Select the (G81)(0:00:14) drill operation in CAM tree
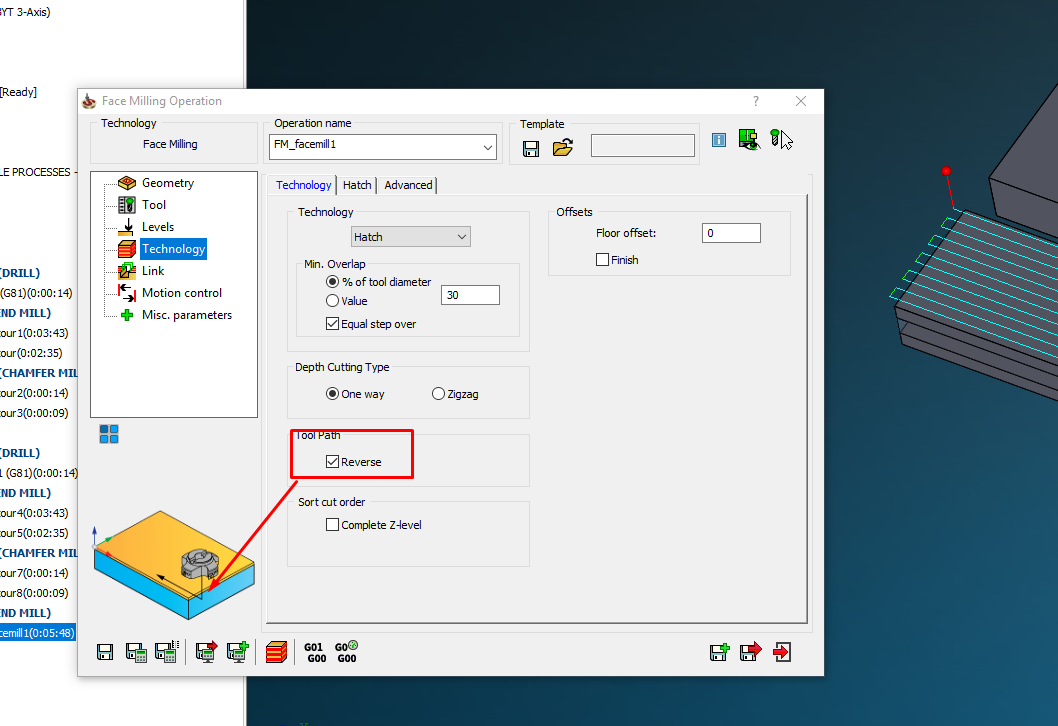The width and height of the screenshot is (1058, 726). coord(36,293)
